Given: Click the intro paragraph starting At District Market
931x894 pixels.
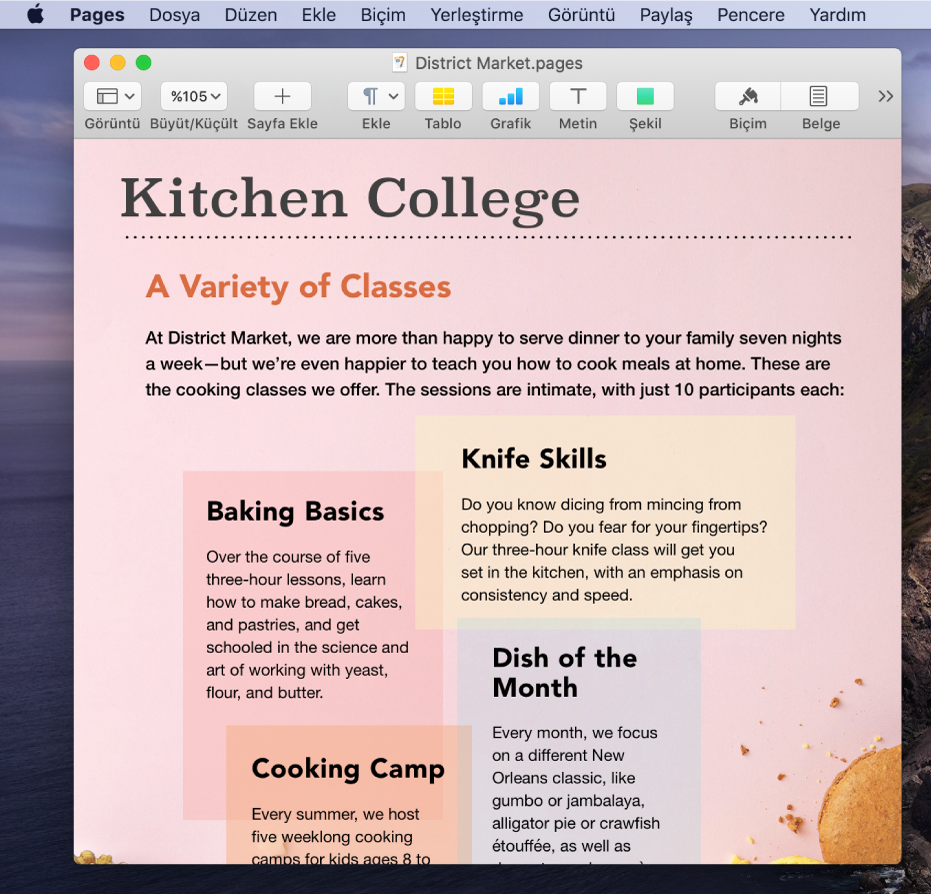Looking at the screenshot, I should (494, 364).
